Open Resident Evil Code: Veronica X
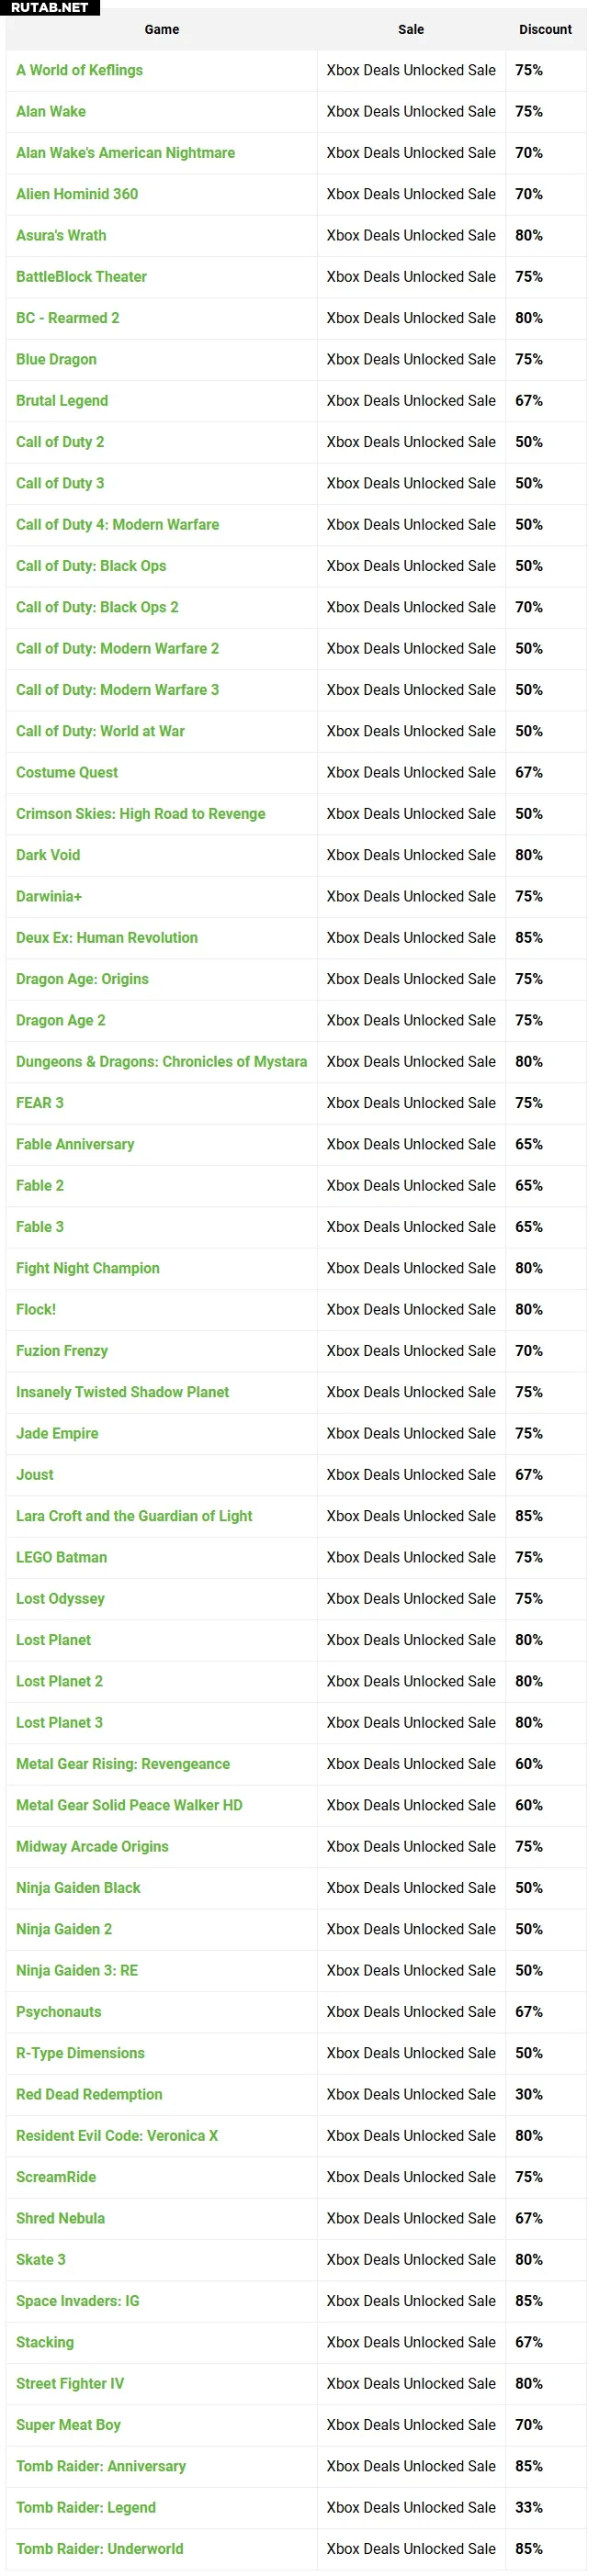The height and width of the screenshot is (2576, 599). tap(117, 2135)
